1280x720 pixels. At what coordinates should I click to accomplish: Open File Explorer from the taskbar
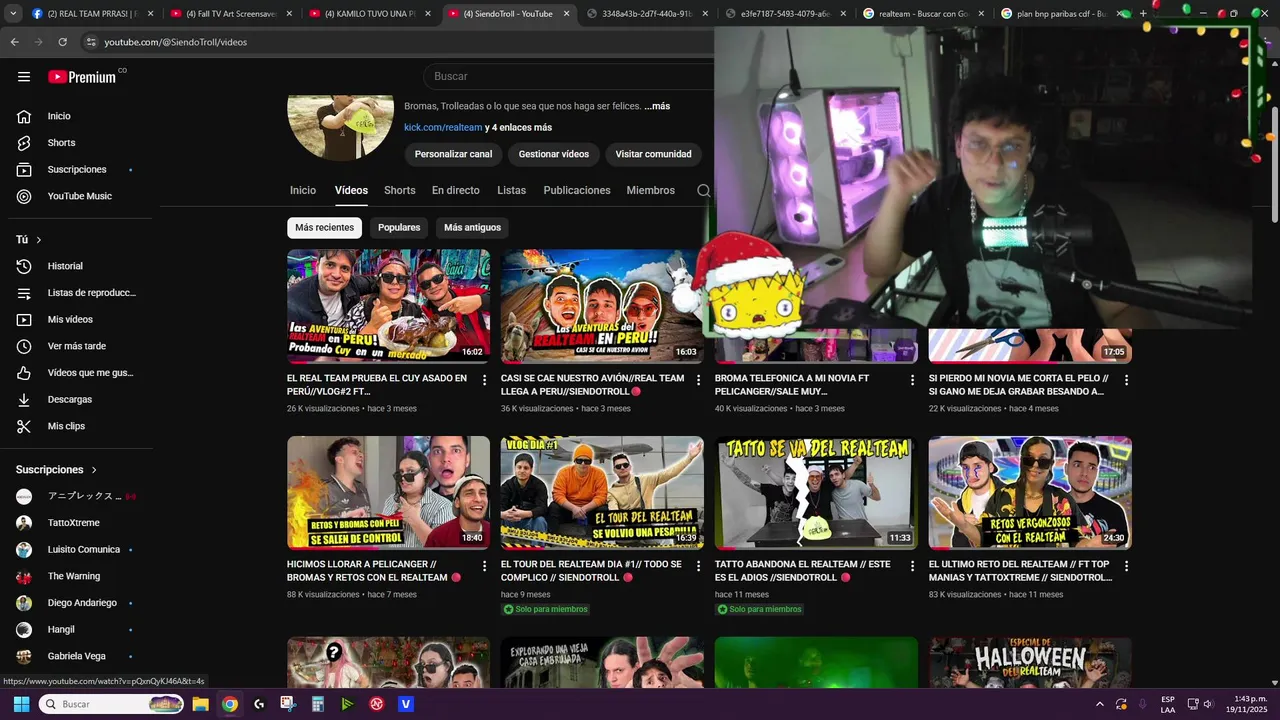click(200, 704)
